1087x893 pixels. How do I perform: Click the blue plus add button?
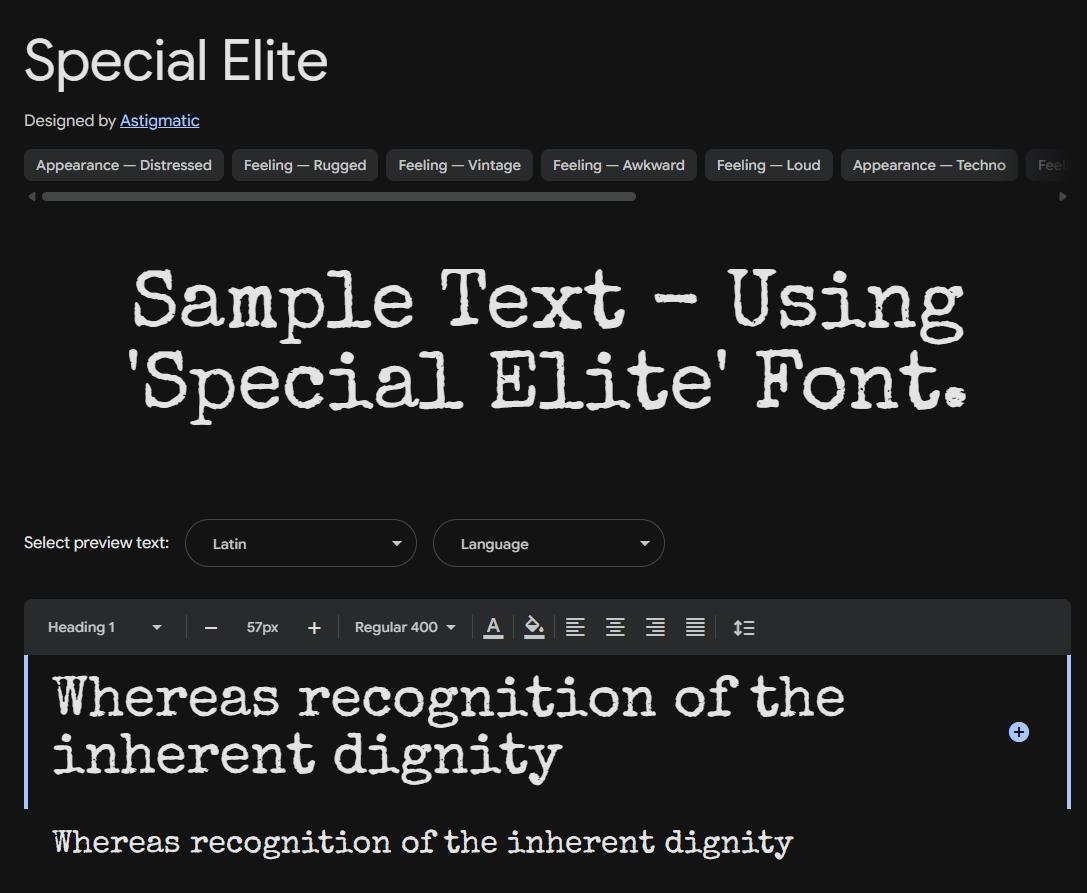1018,732
